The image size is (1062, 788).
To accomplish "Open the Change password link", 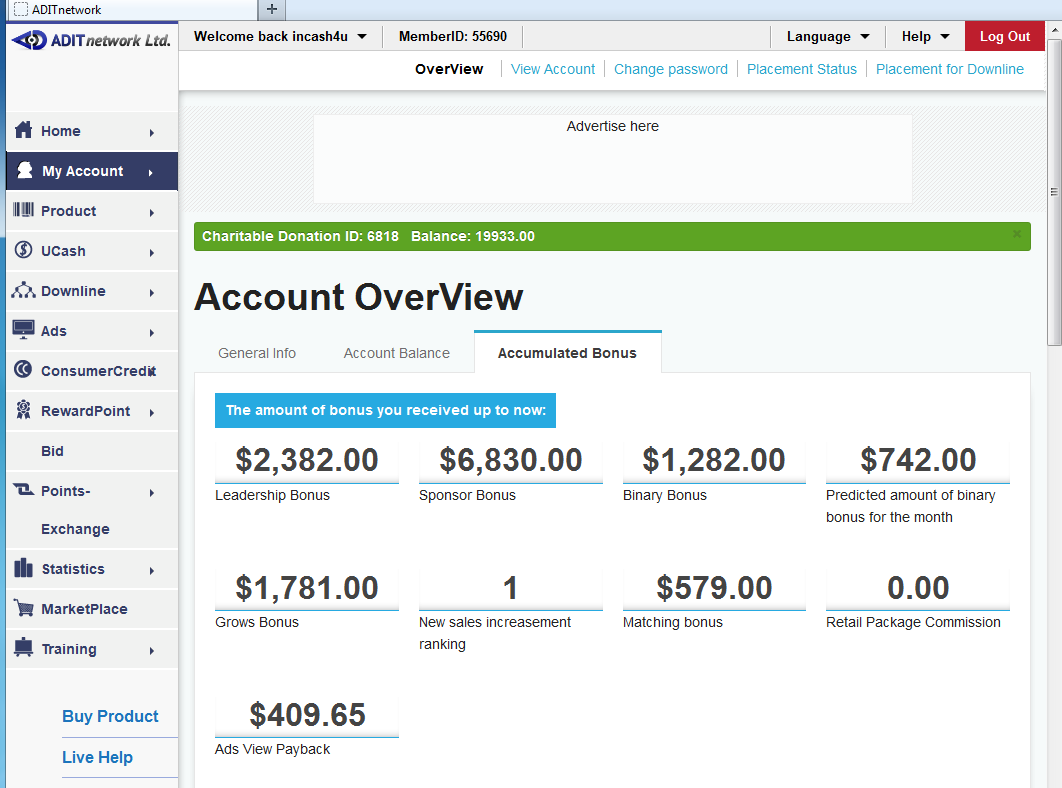I will pos(671,69).
